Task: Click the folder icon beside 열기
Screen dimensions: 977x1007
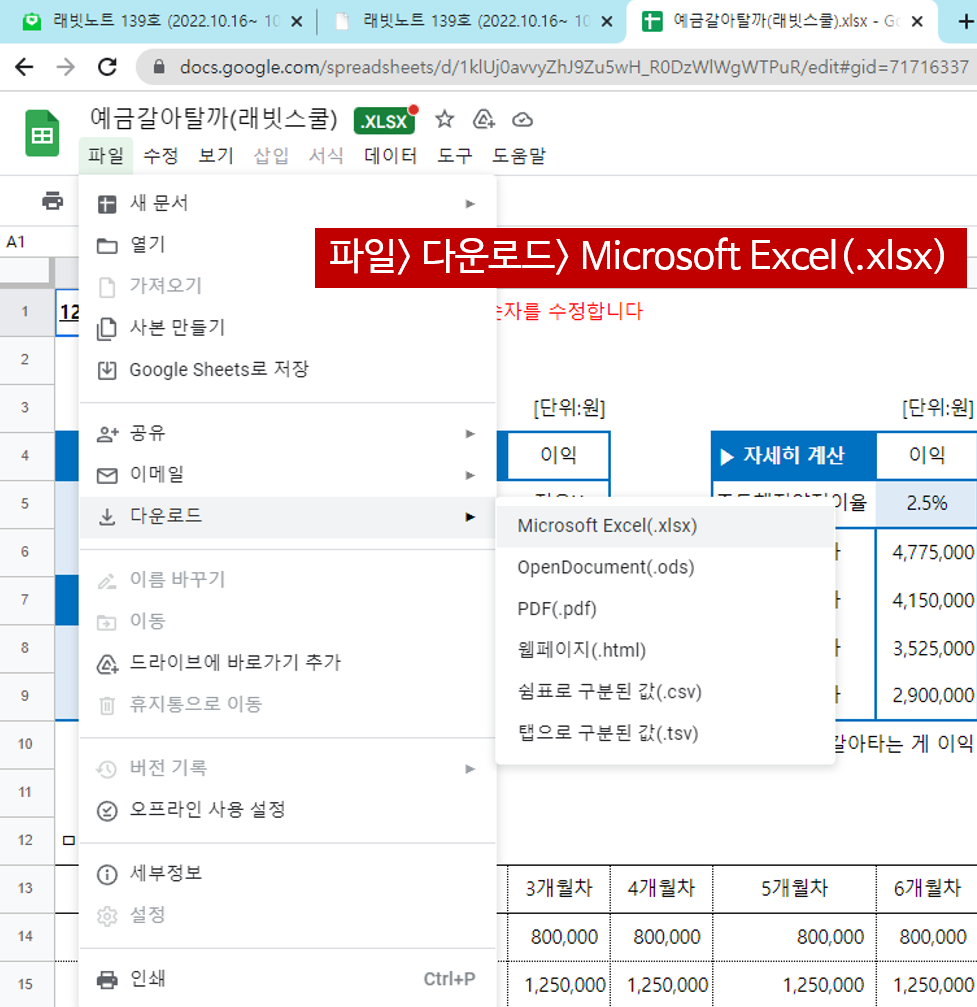Action: pyautogui.click(x=107, y=245)
